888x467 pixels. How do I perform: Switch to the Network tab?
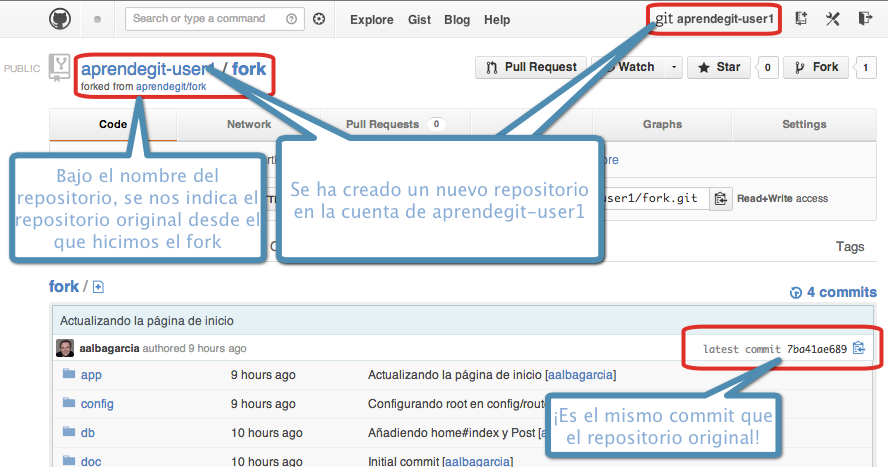tap(249, 124)
